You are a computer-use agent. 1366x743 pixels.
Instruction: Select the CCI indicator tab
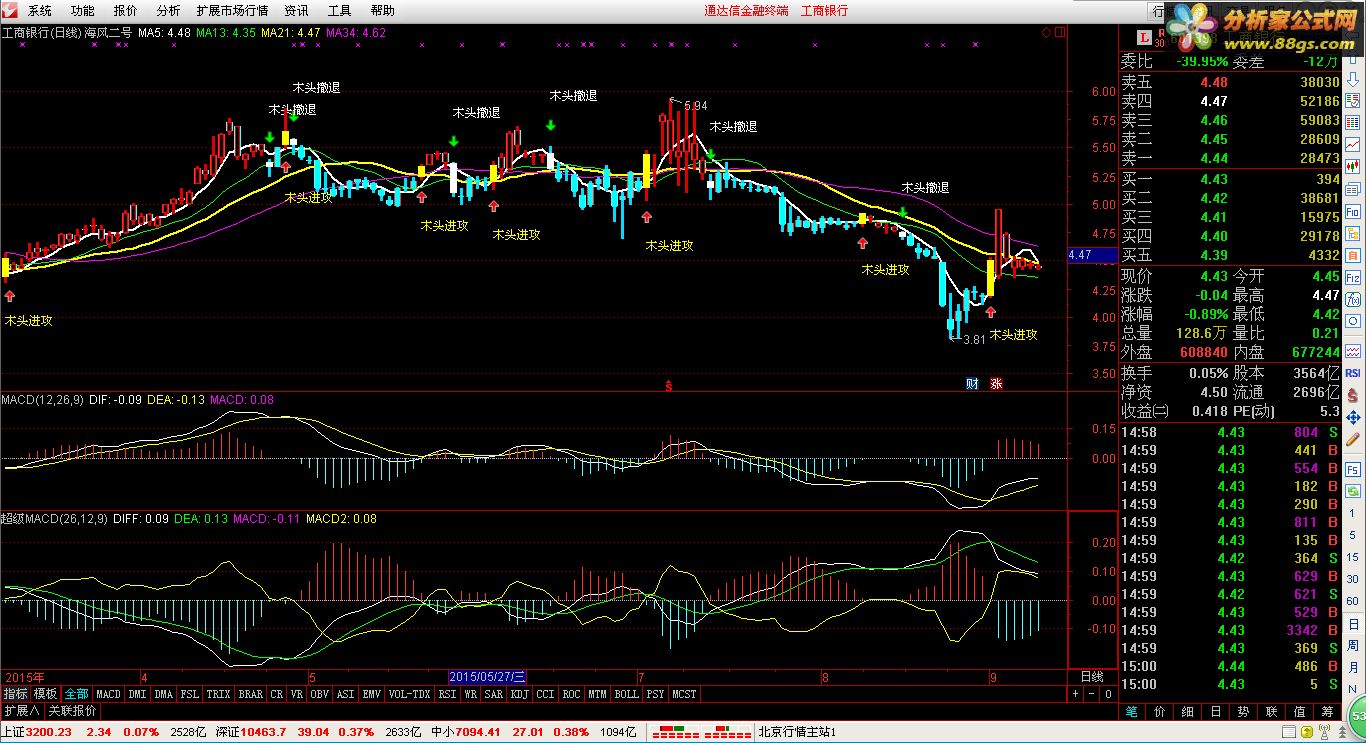point(546,693)
